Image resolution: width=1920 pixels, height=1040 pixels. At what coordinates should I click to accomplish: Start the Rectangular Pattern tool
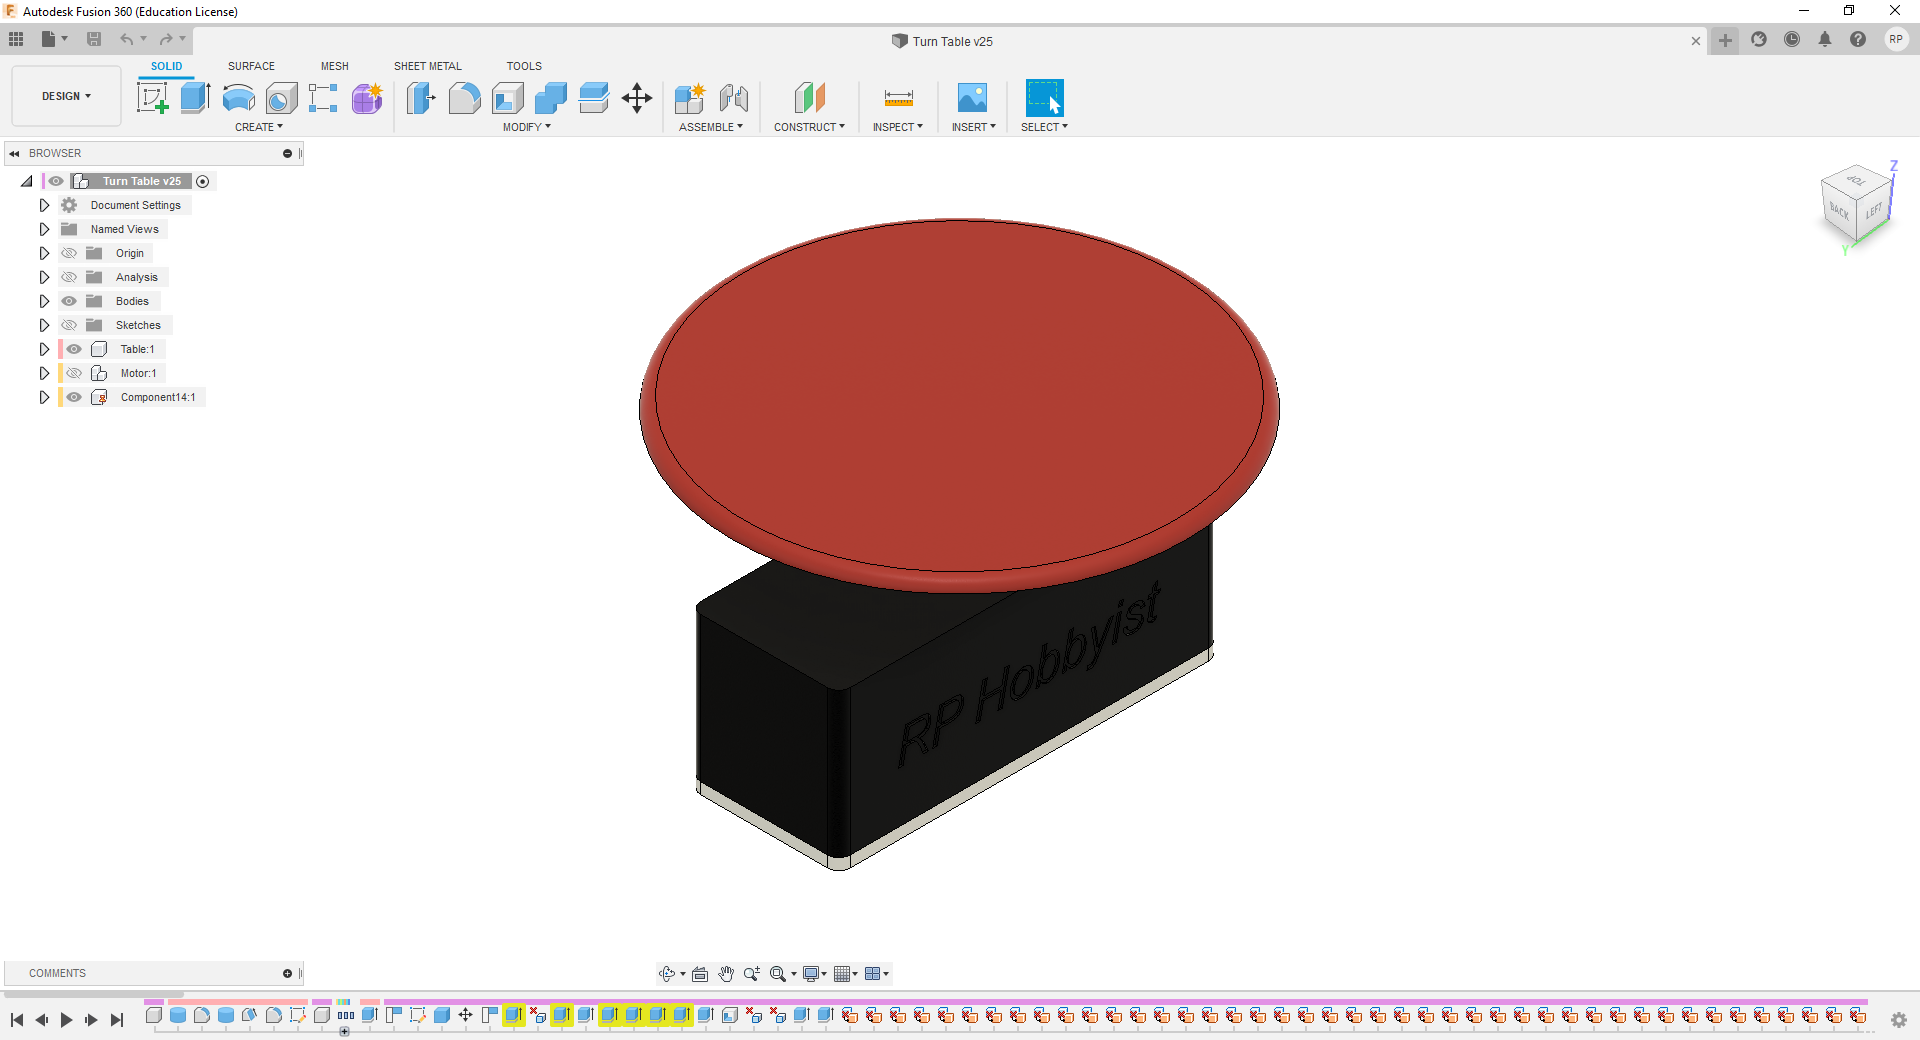pyautogui.click(x=323, y=98)
